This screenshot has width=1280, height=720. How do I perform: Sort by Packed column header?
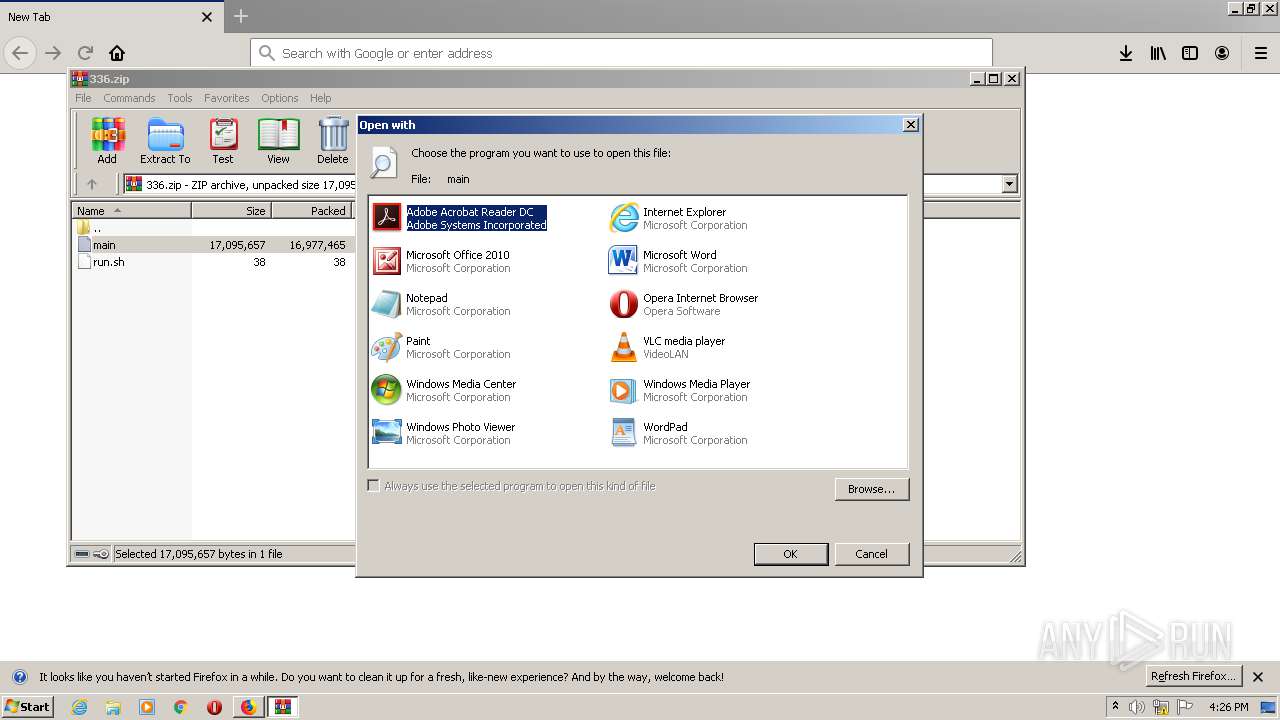pyautogui.click(x=312, y=211)
